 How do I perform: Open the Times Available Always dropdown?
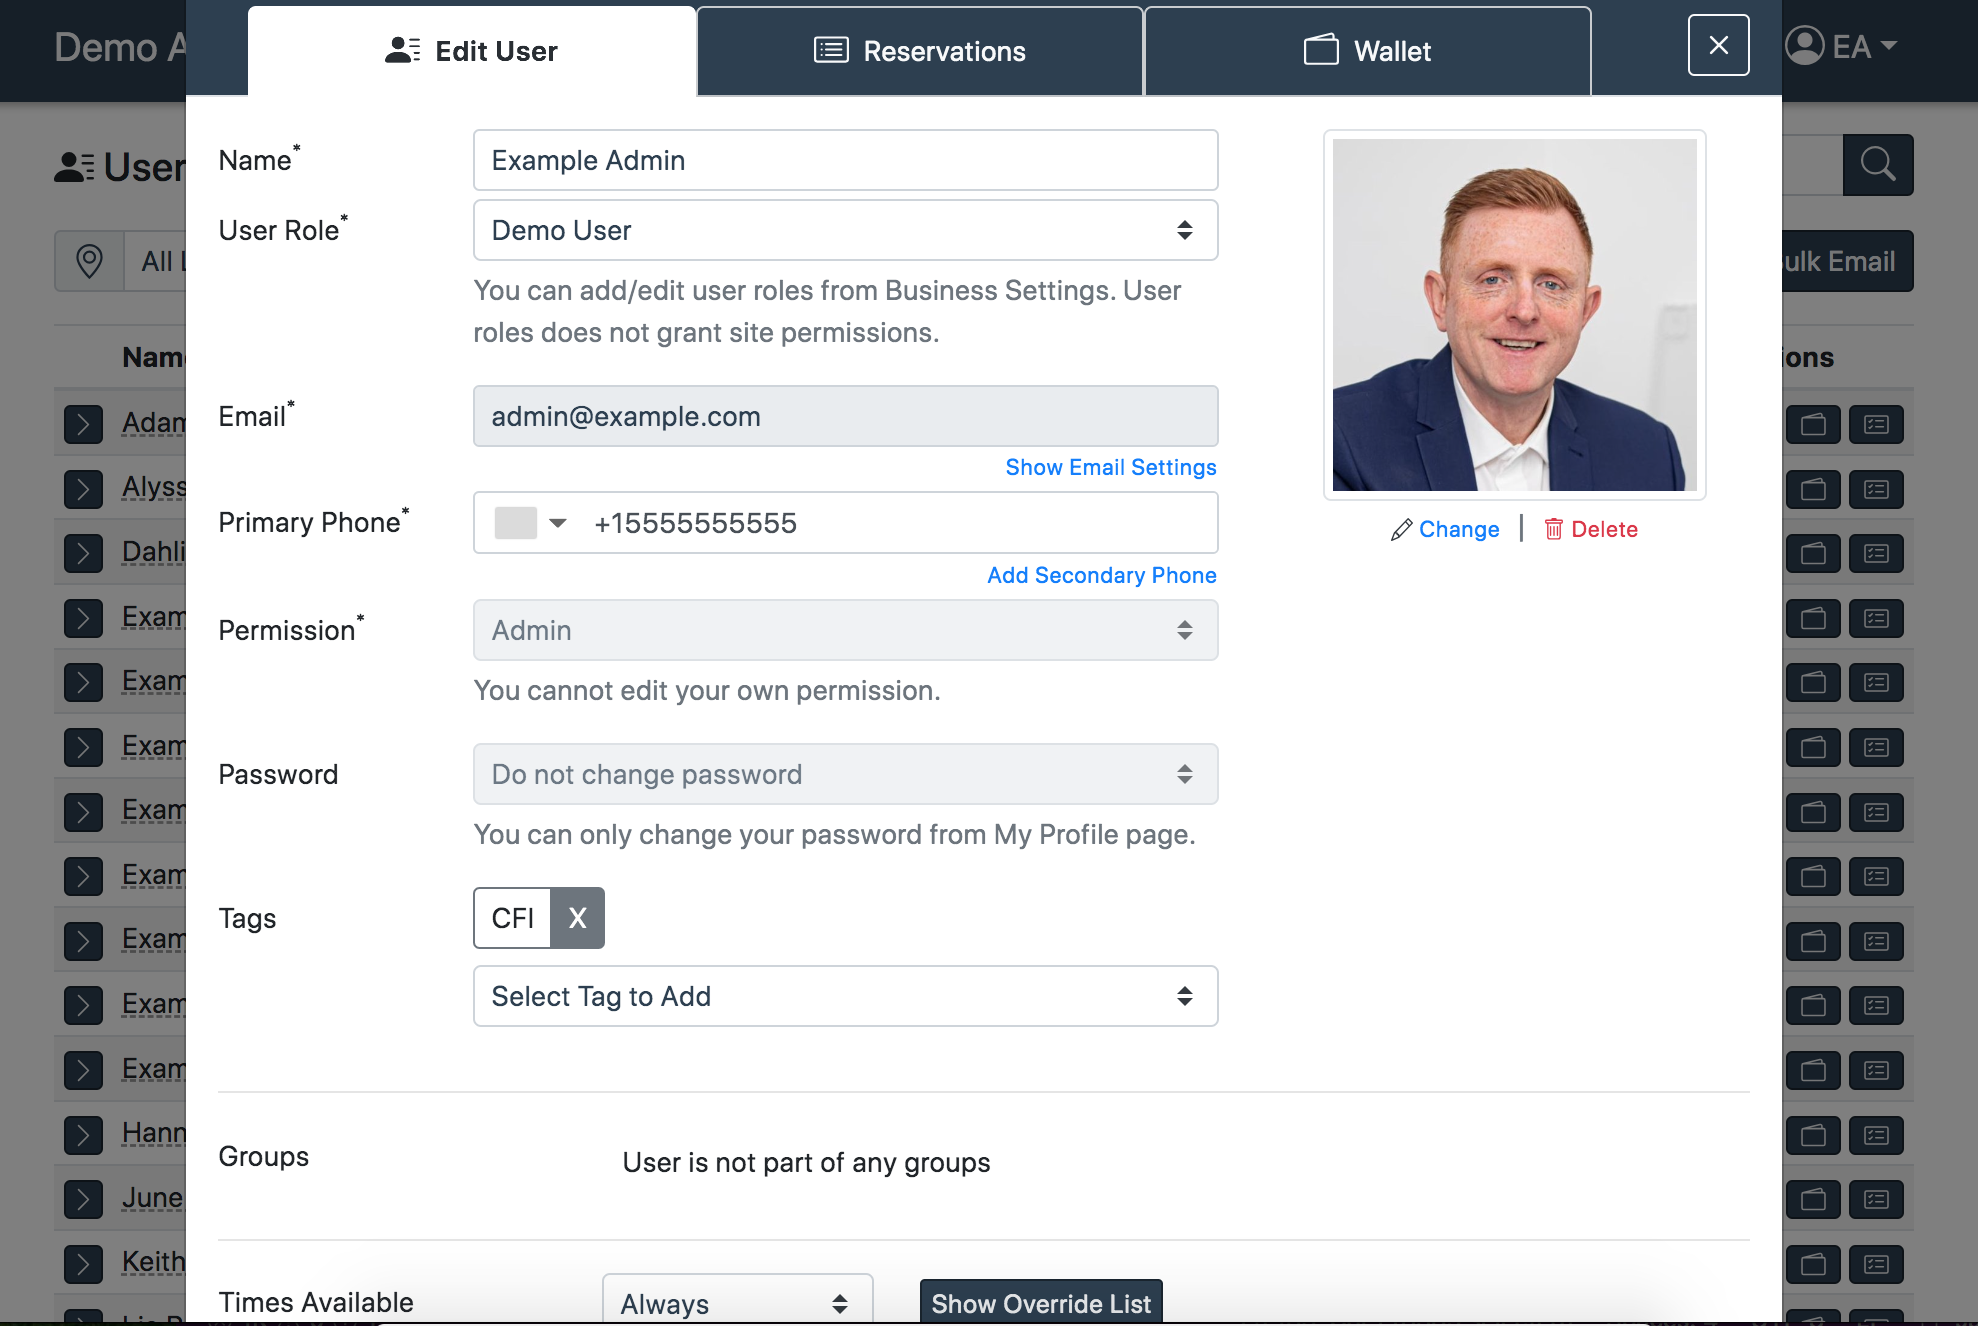(x=737, y=1303)
